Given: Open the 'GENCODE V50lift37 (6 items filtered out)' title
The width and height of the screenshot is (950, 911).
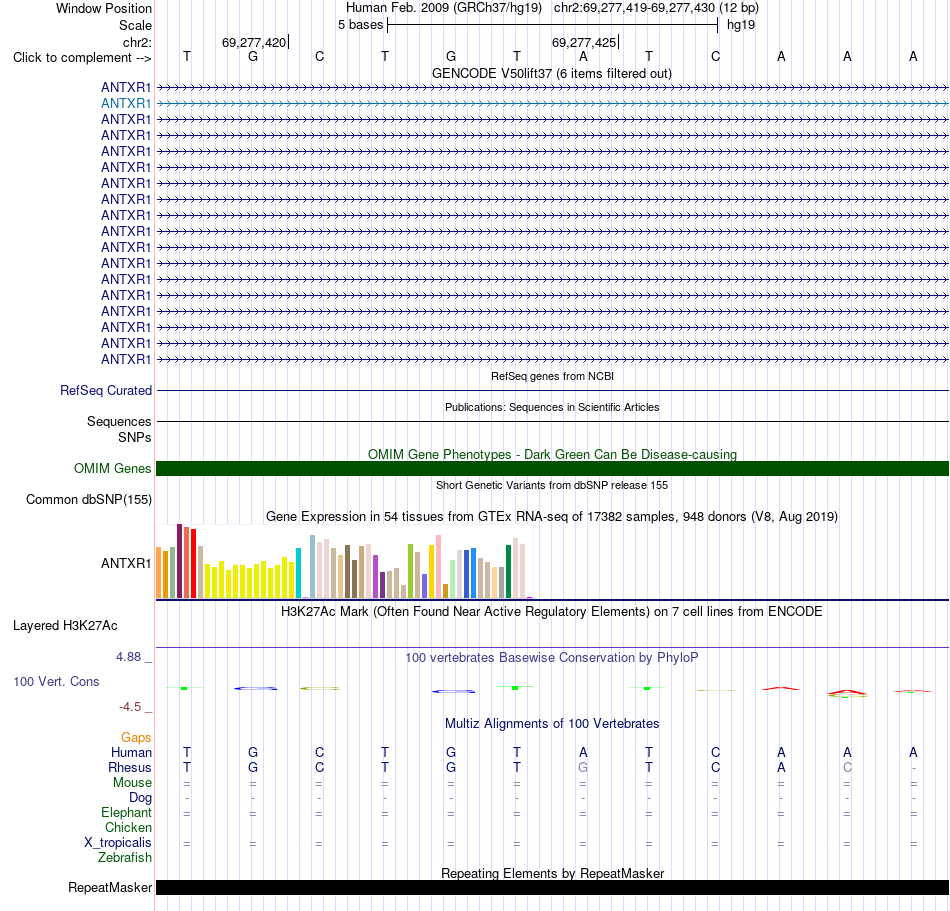Looking at the screenshot, I should (551, 73).
